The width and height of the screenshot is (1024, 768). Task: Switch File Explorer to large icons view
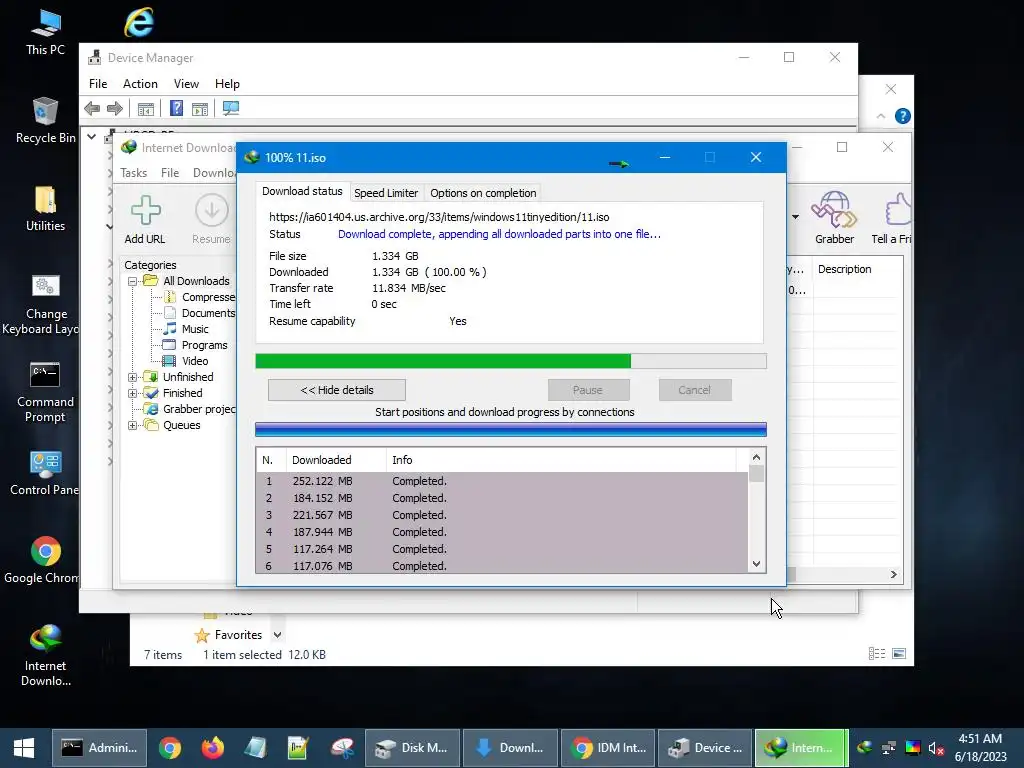click(x=899, y=654)
